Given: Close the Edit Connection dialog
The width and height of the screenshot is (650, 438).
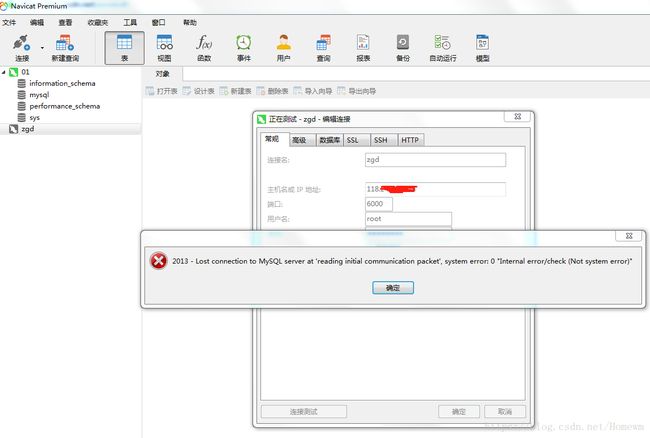Looking at the screenshot, I should [517, 116].
